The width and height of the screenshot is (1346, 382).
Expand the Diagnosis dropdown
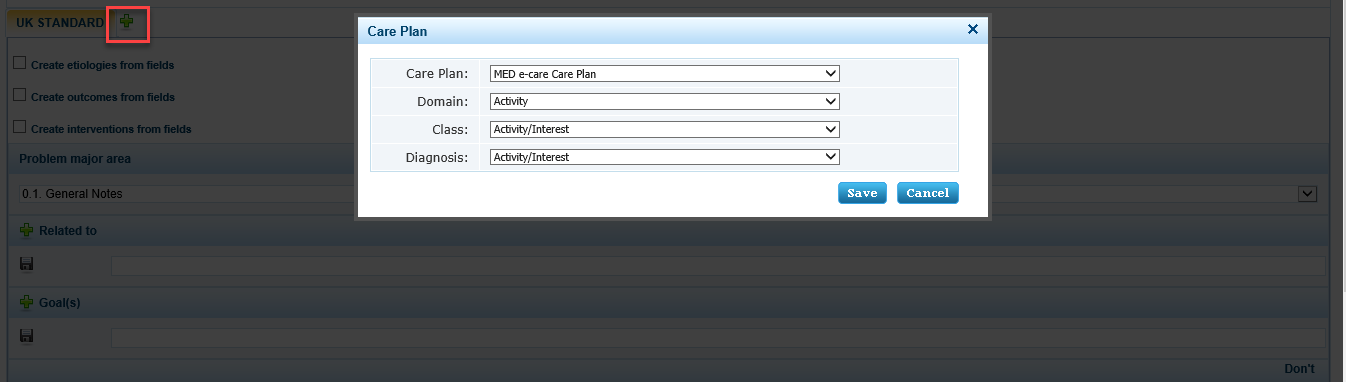[x=664, y=156]
